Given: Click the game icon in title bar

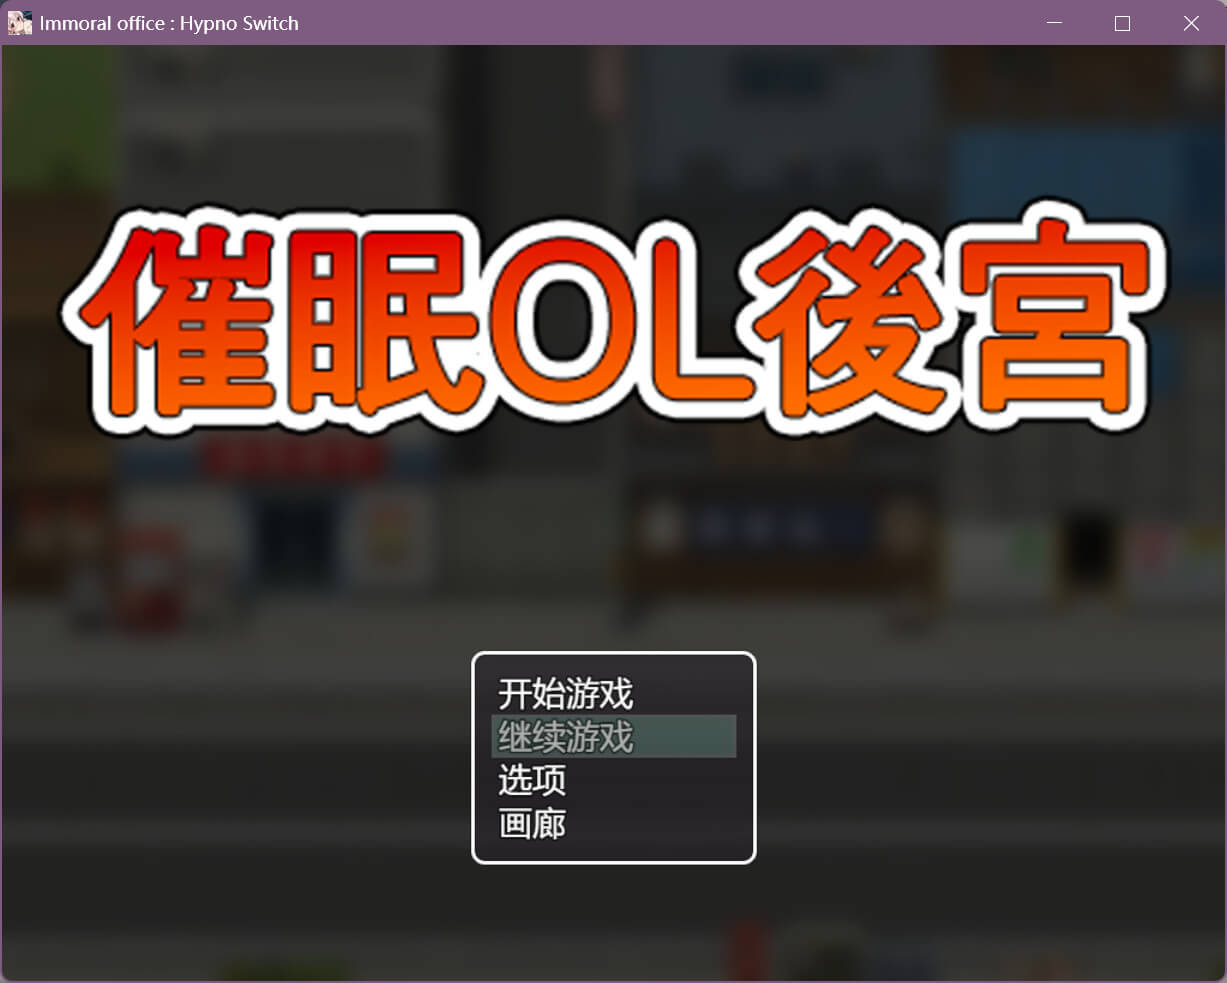Looking at the screenshot, I should (19, 23).
